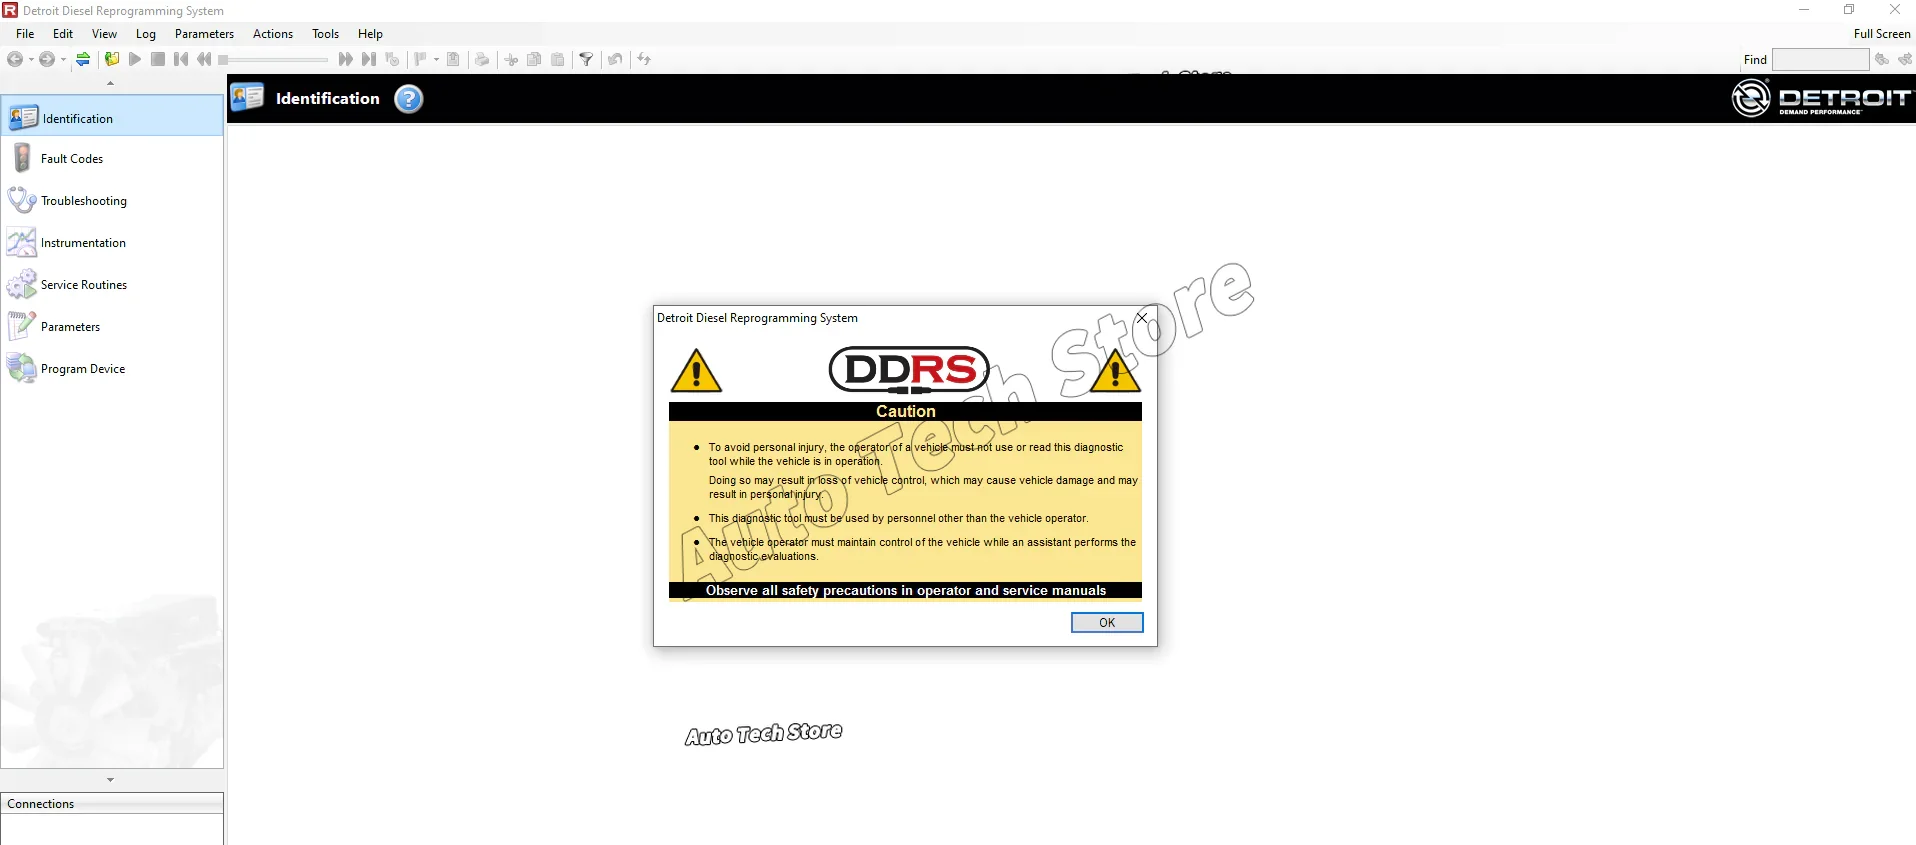Click the Parameters notepad icon
This screenshot has height=845, width=1916.
pos(22,326)
